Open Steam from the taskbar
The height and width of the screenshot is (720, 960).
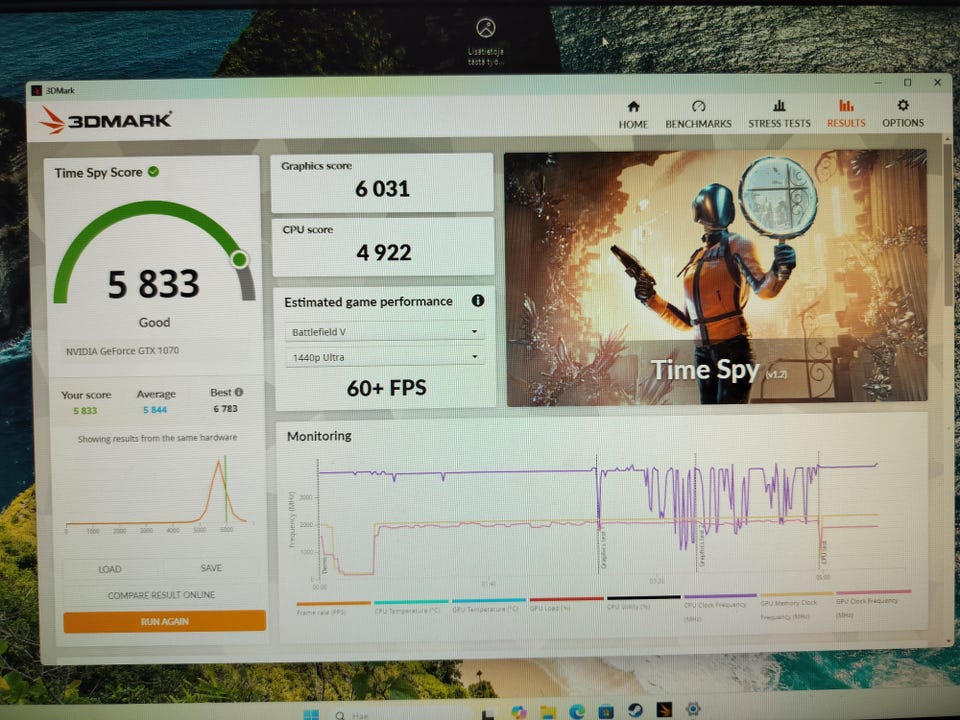(x=635, y=710)
